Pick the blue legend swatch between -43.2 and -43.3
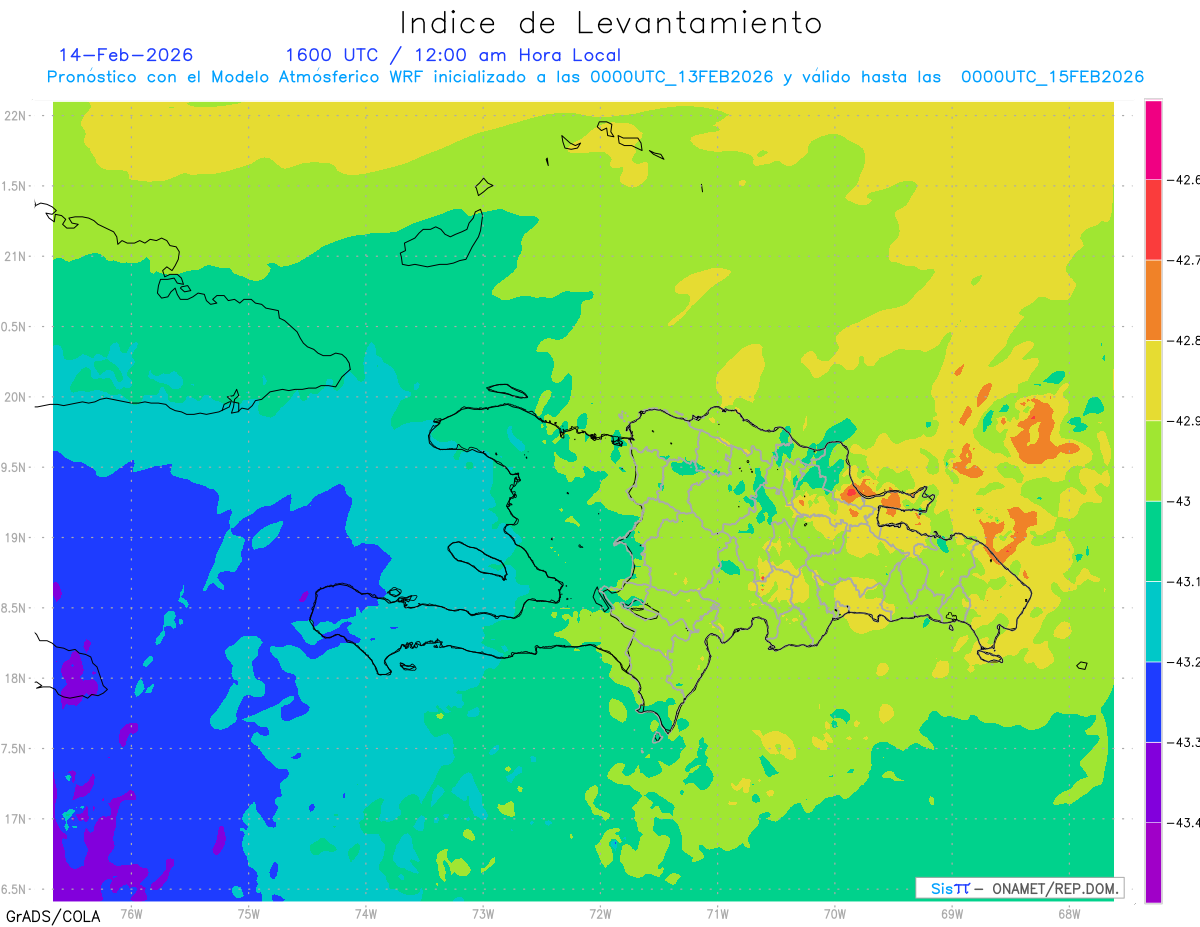 coord(1153,702)
